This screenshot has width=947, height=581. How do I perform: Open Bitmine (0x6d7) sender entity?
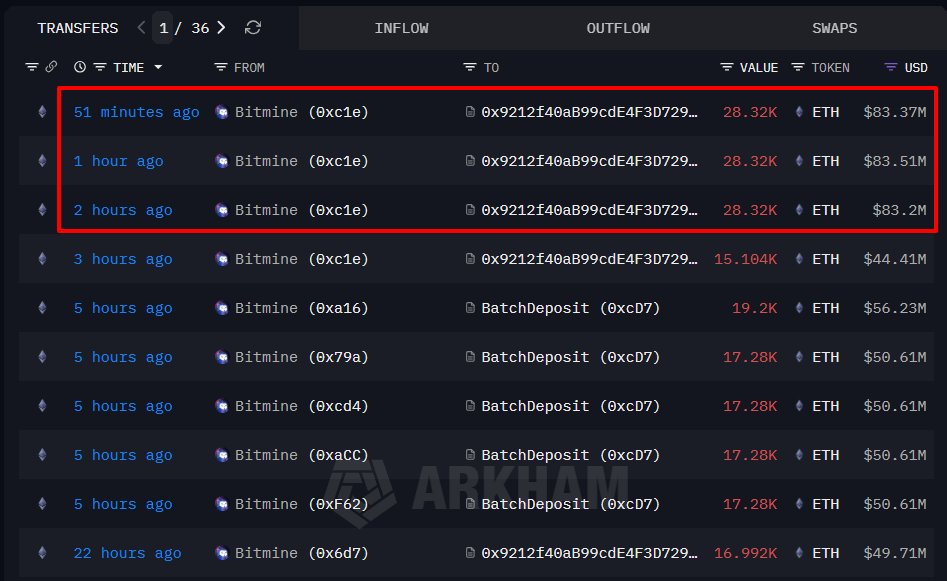pos(301,553)
